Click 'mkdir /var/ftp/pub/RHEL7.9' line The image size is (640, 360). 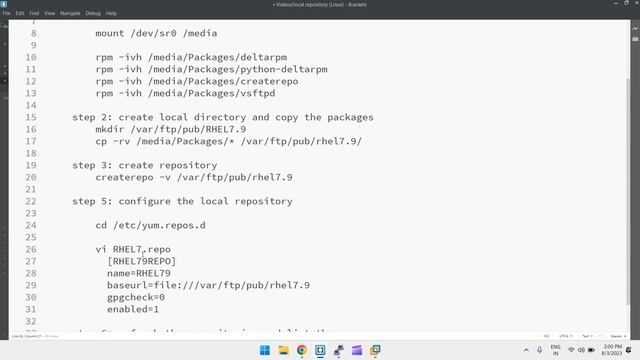coord(171,129)
